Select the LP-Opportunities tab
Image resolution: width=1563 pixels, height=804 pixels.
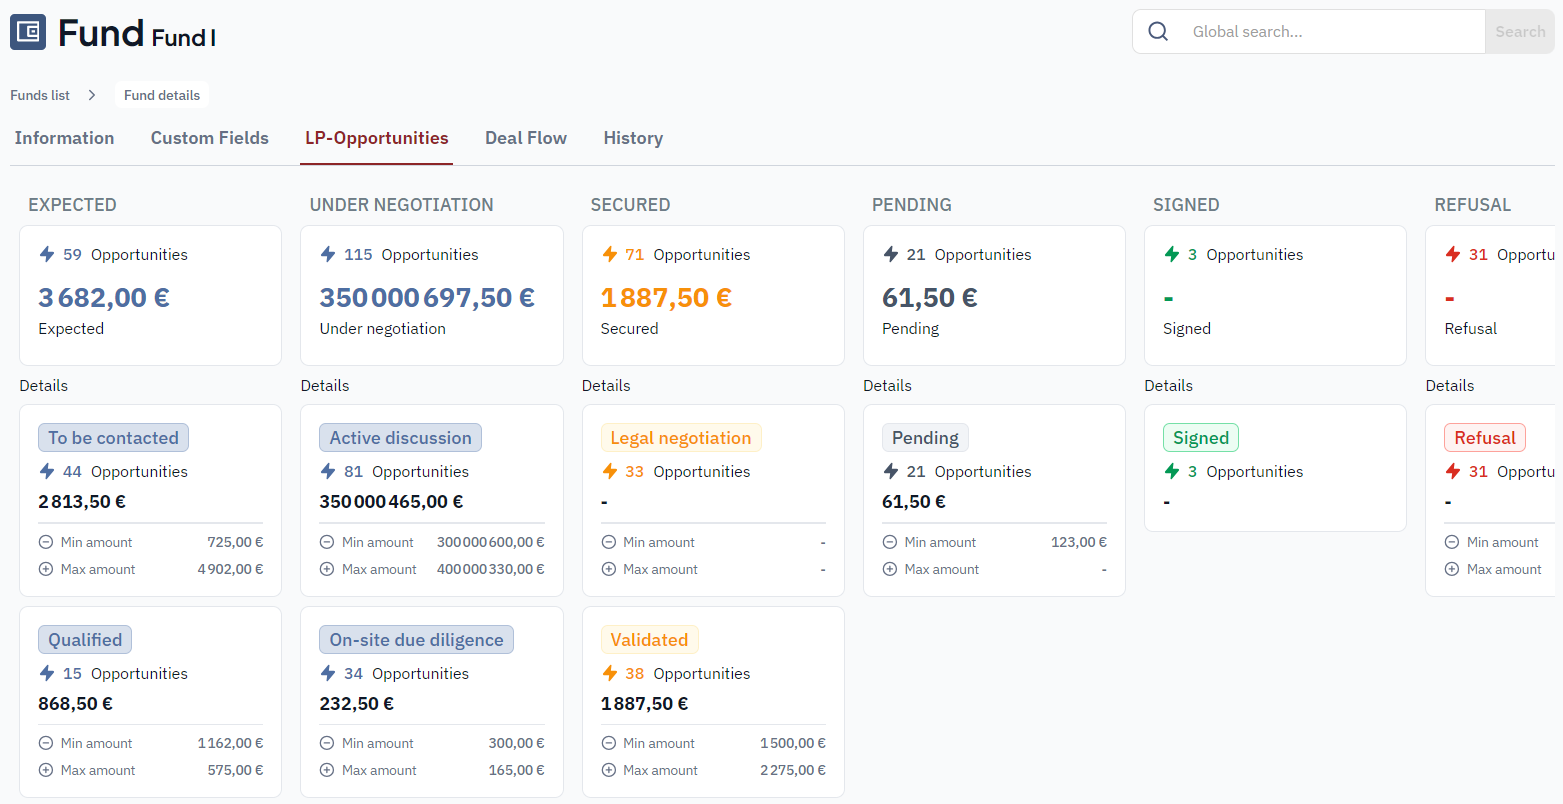coord(377,138)
